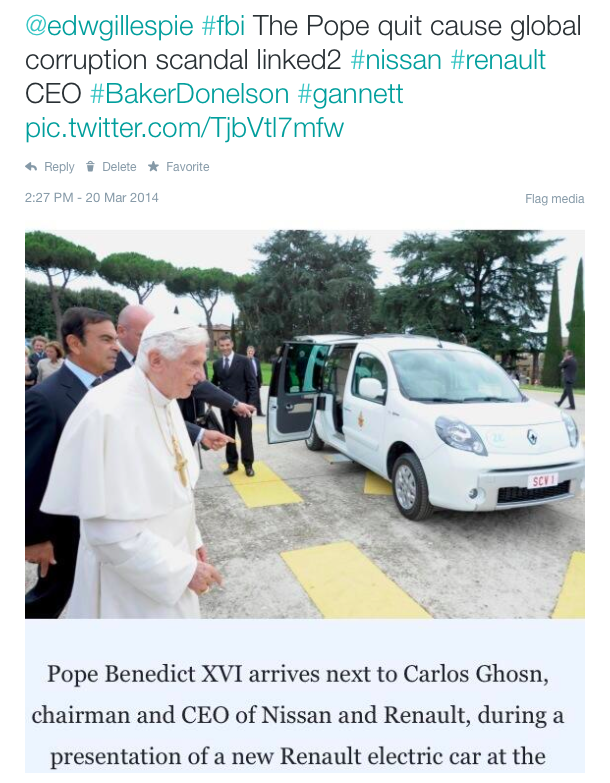The image size is (610, 783).
Task: Click the Favorite text label
Action: 188,167
